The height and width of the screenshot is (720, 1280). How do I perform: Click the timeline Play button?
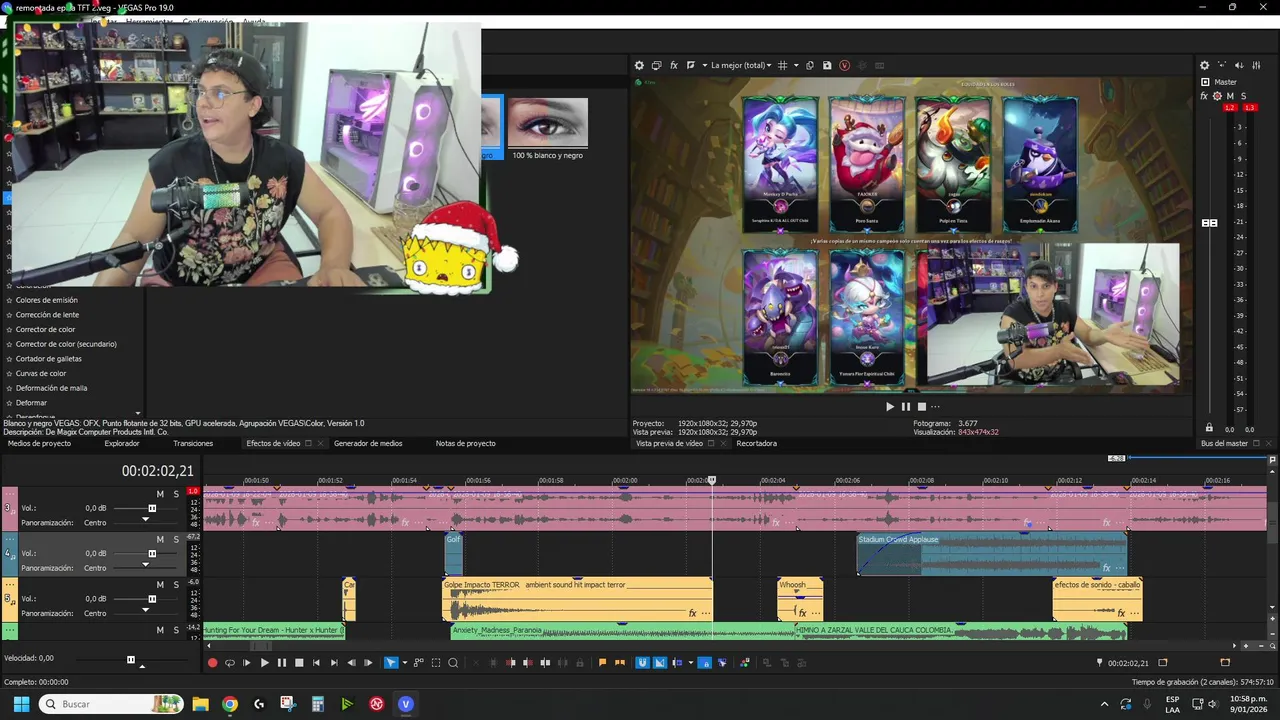pyautogui.click(x=264, y=662)
